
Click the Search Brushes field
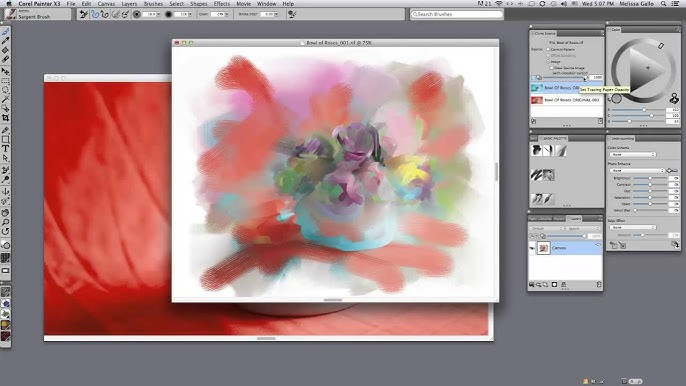pyautogui.click(x=457, y=14)
